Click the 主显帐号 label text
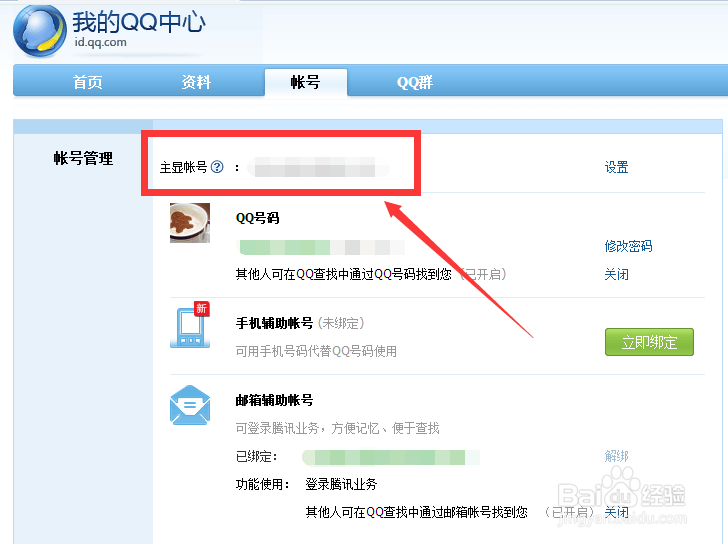The width and height of the screenshot is (728, 544). pyautogui.click(x=183, y=167)
